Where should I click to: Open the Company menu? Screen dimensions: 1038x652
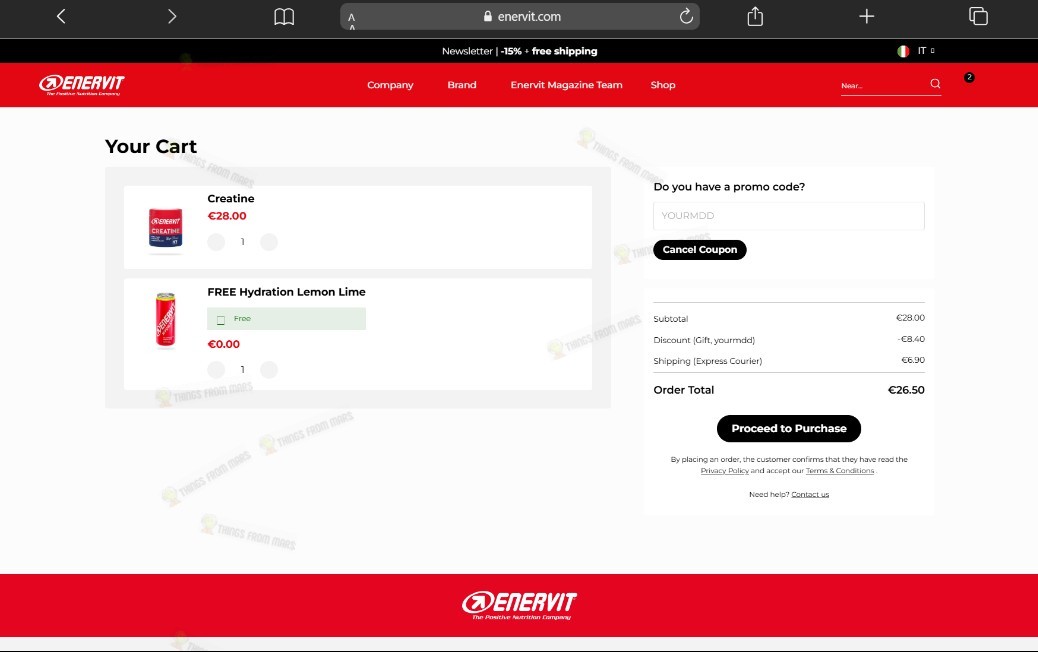coord(390,85)
